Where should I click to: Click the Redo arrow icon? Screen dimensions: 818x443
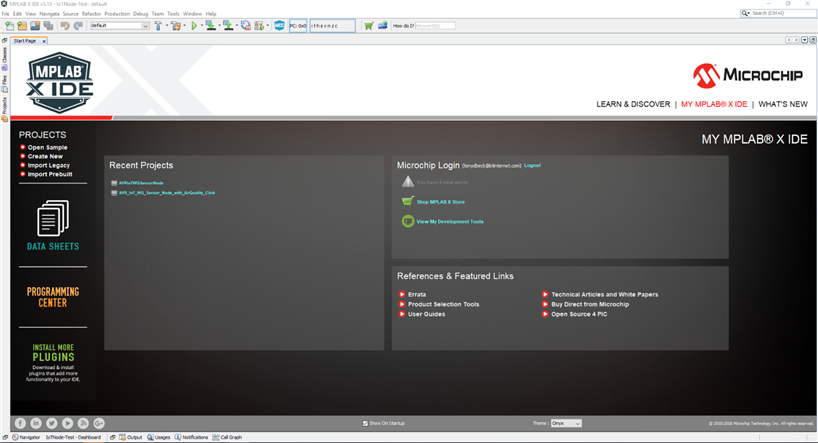tap(78, 26)
